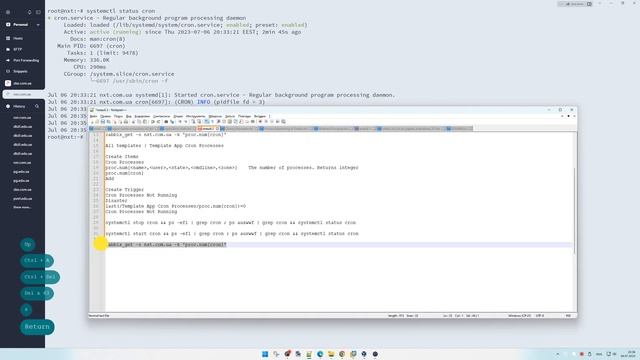Open Hosts in Termius sidebar
Image resolution: width=640 pixels, height=360 pixels.
[18, 38]
